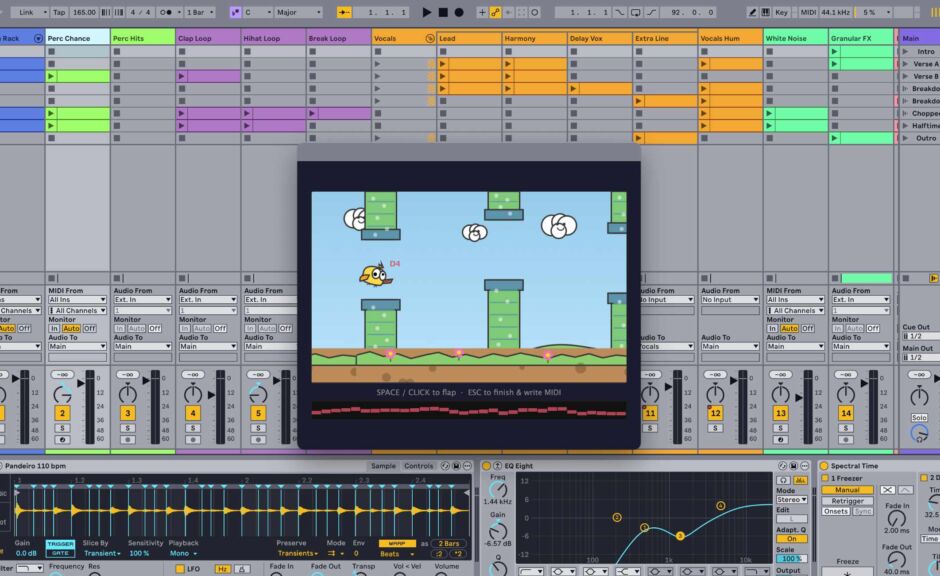Stop playback with the transport Stop button
Image resolution: width=940 pixels, height=576 pixels.
tap(443, 12)
